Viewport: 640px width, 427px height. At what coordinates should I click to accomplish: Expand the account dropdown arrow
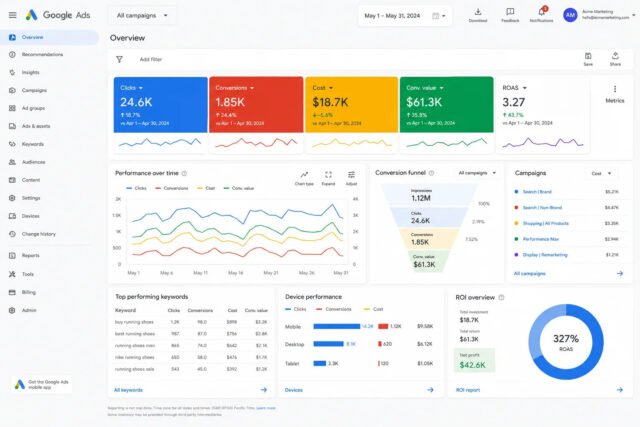633,15
